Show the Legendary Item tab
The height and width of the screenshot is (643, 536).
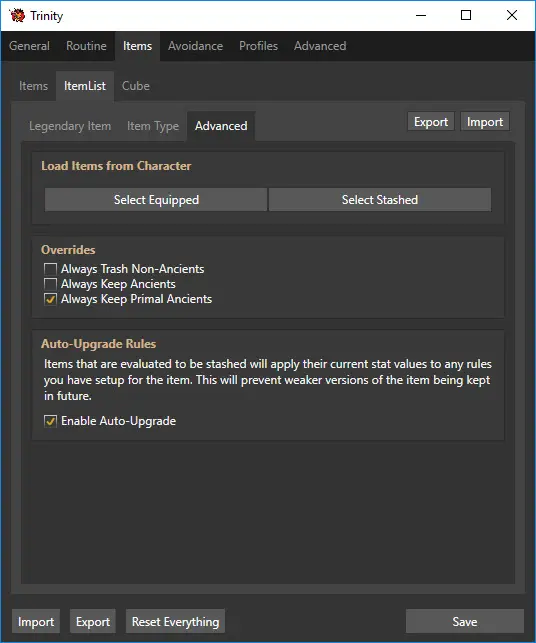70,126
